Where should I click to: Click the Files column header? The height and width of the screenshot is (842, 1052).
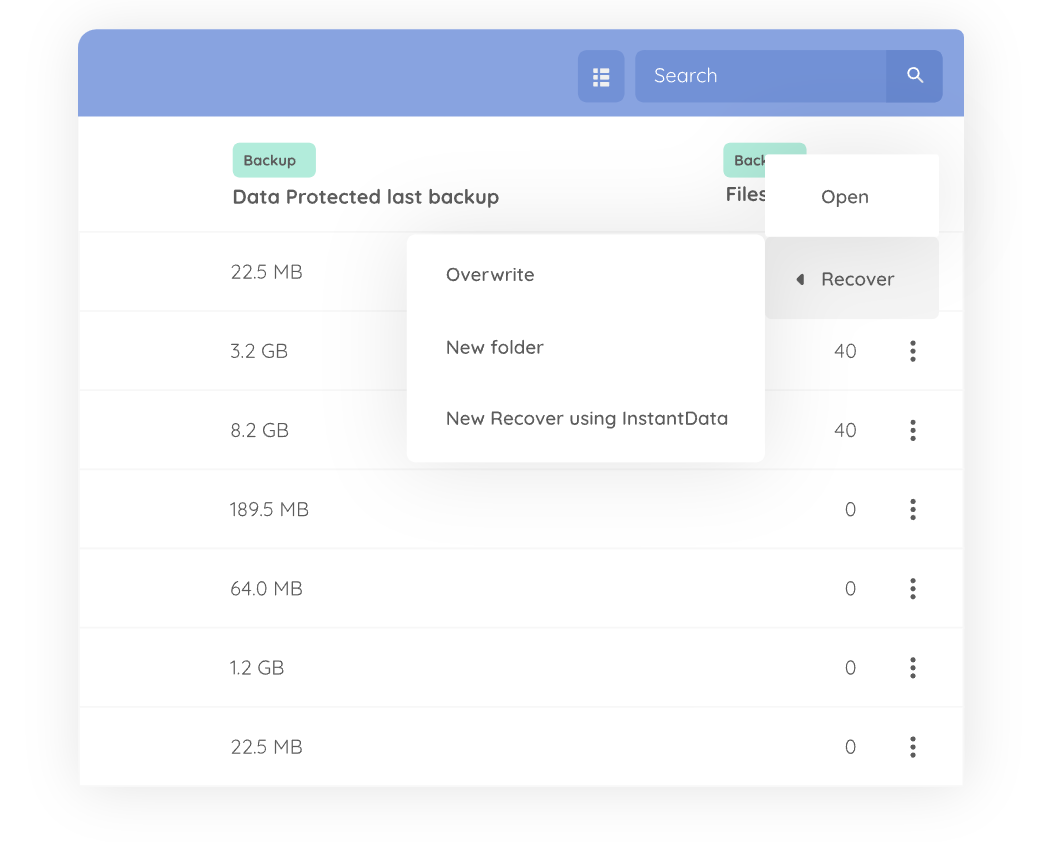[x=745, y=195]
